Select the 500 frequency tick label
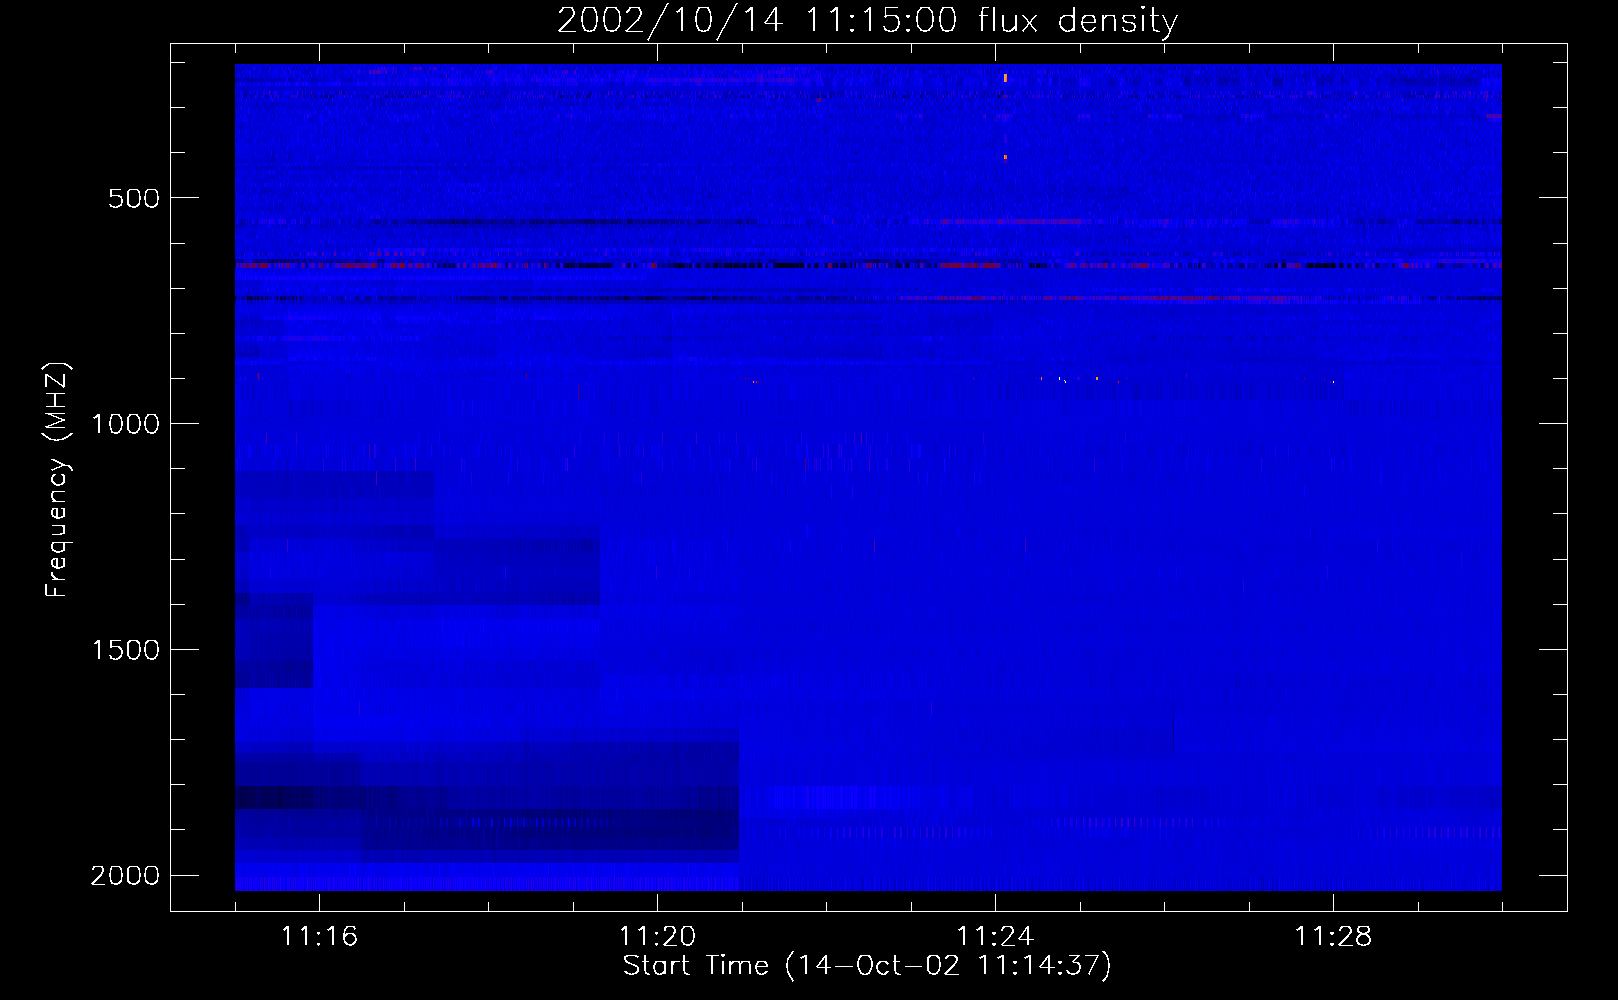Image resolution: width=1618 pixels, height=1000 pixels. click(x=134, y=198)
